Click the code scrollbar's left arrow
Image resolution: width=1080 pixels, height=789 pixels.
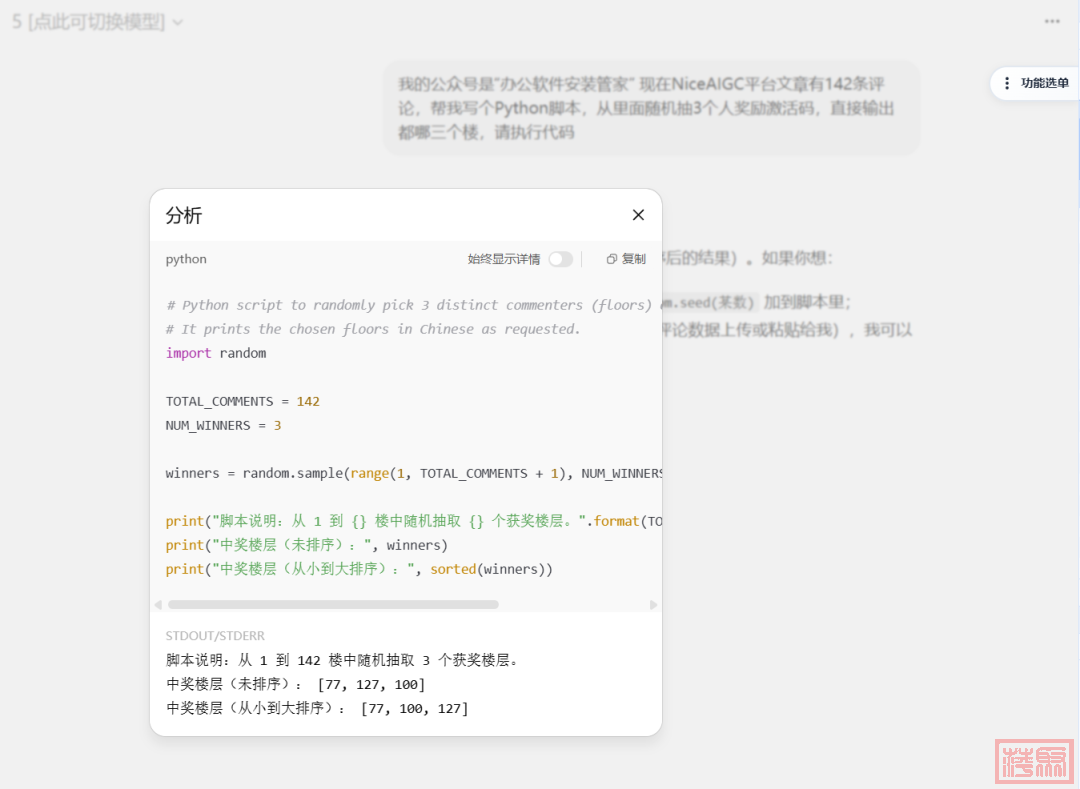tap(157, 604)
